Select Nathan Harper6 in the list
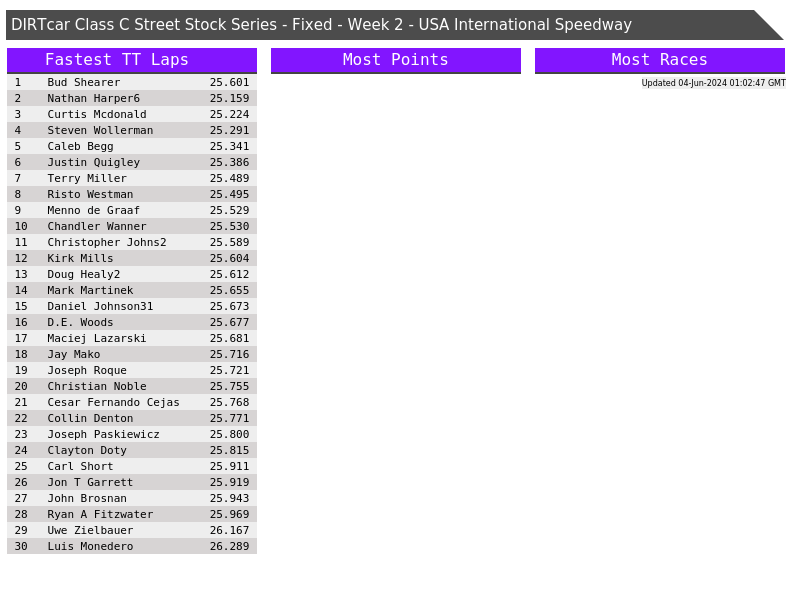The height and width of the screenshot is (600, 800). pos(93,98)
